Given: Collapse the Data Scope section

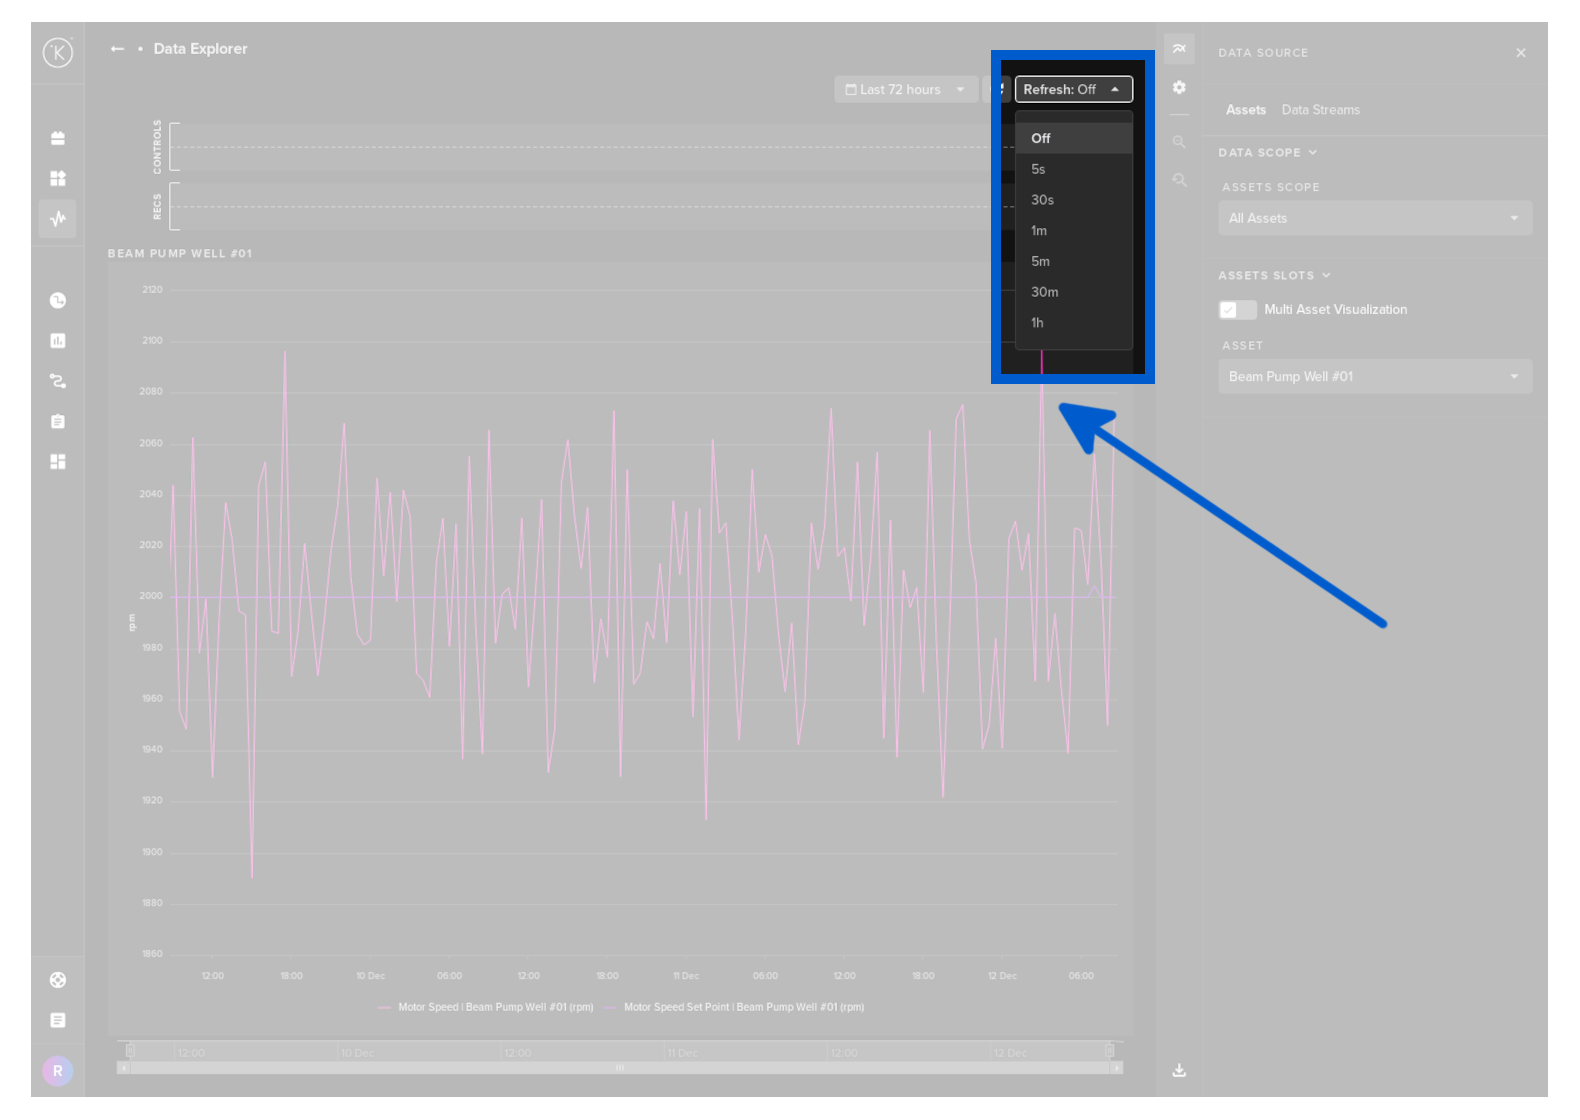Looking at the screenshot, I should click(x=1267, y=153).
